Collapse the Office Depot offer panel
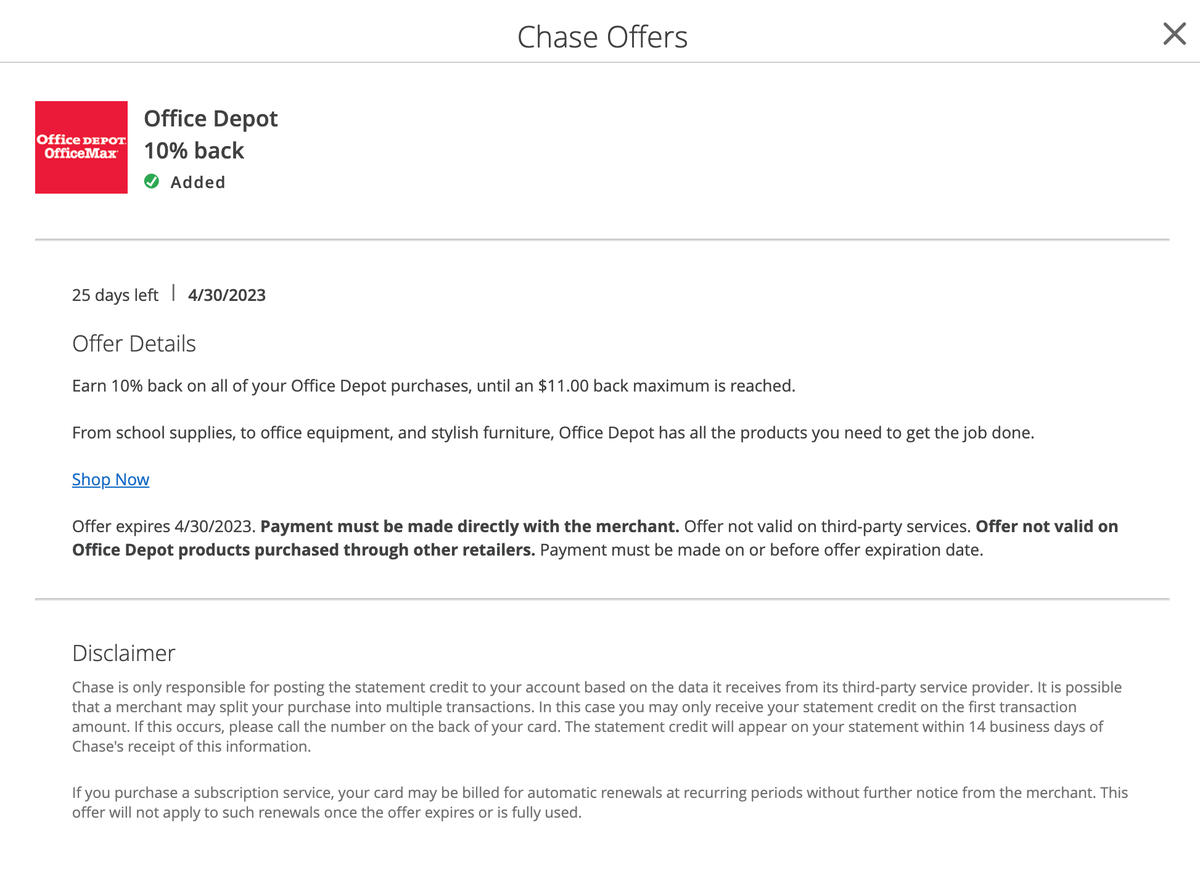This screenshot has height=875, width=1200. point(210,118)
